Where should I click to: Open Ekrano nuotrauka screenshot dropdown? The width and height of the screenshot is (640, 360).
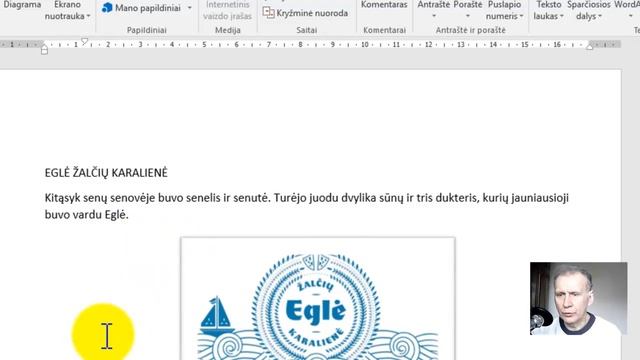67,11
